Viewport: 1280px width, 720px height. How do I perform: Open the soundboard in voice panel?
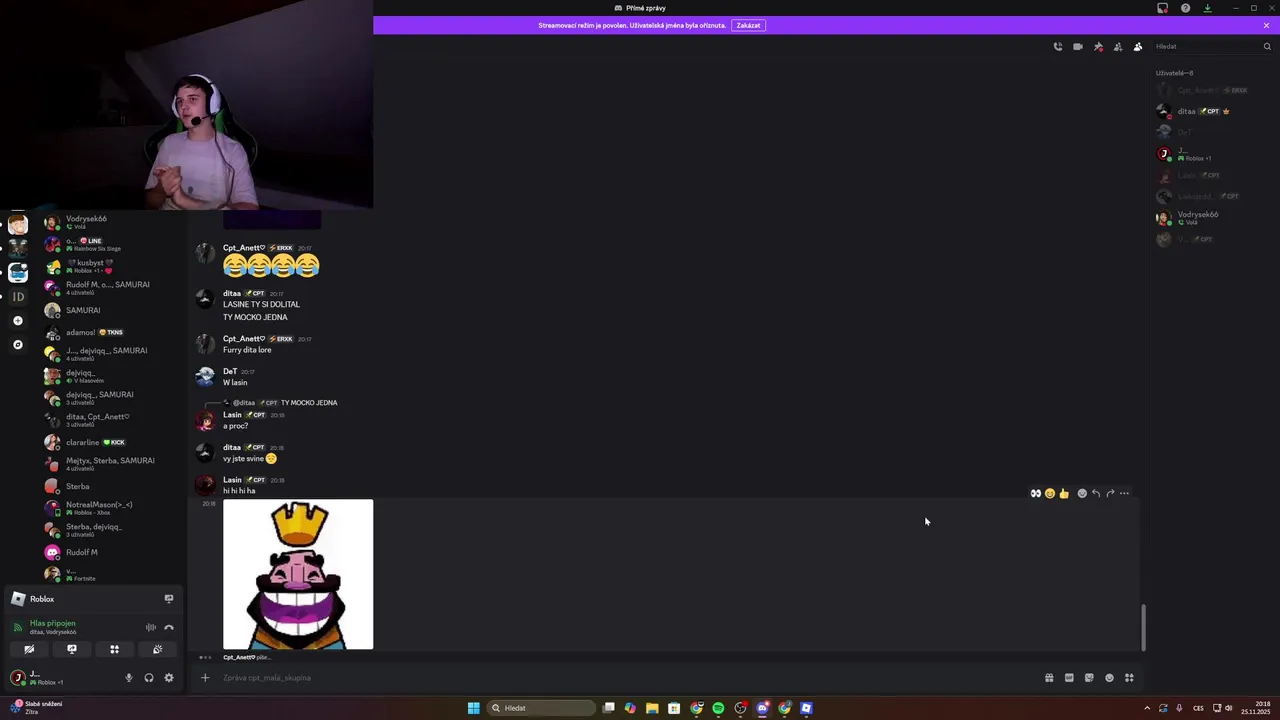pos(157,649)
